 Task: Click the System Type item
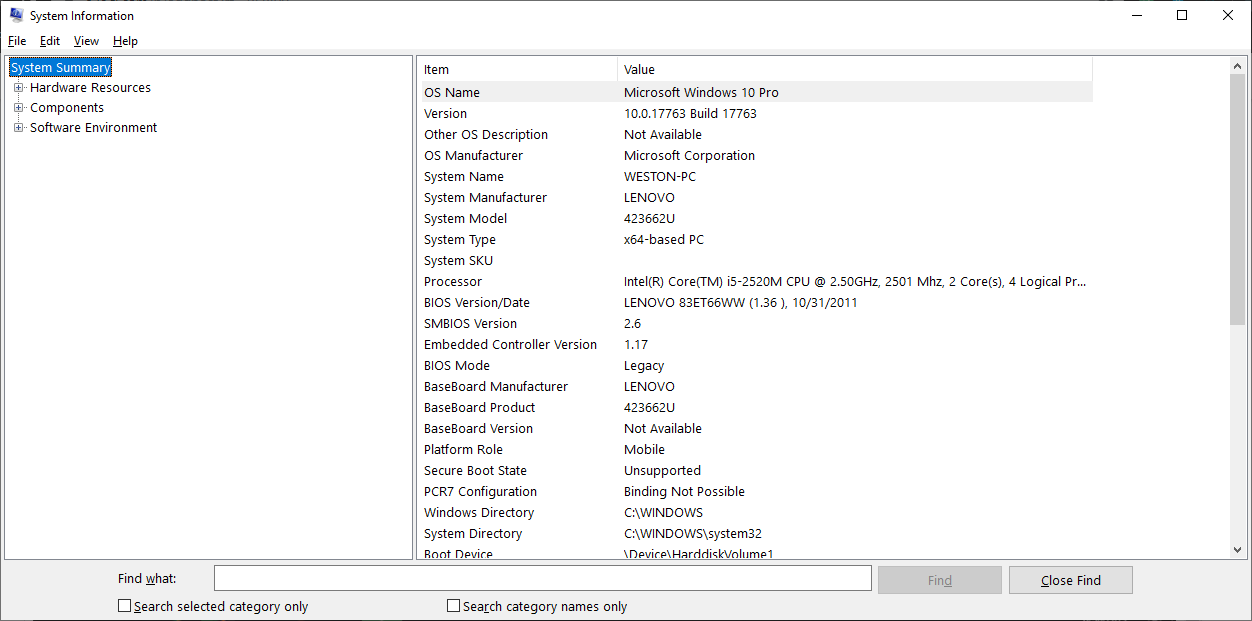pyautogui.click(x=460, y=239)
